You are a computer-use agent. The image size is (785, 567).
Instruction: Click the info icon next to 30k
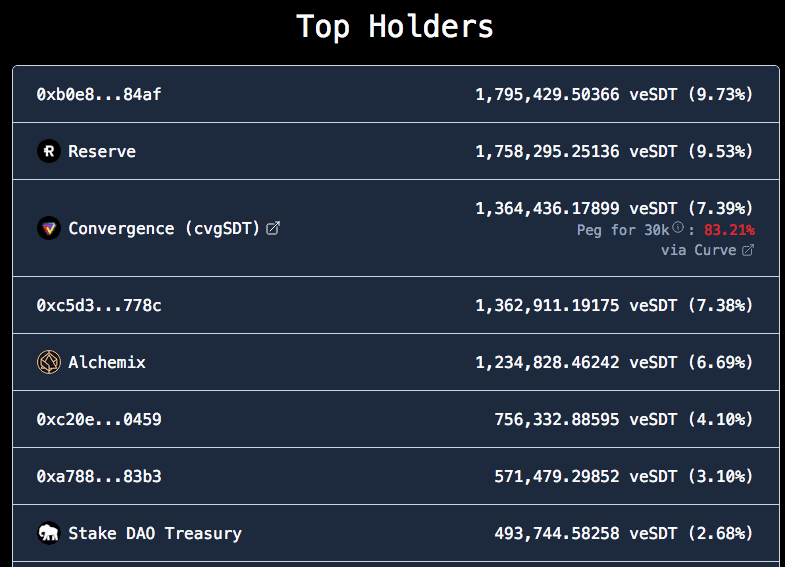click(x=678, y=229)
